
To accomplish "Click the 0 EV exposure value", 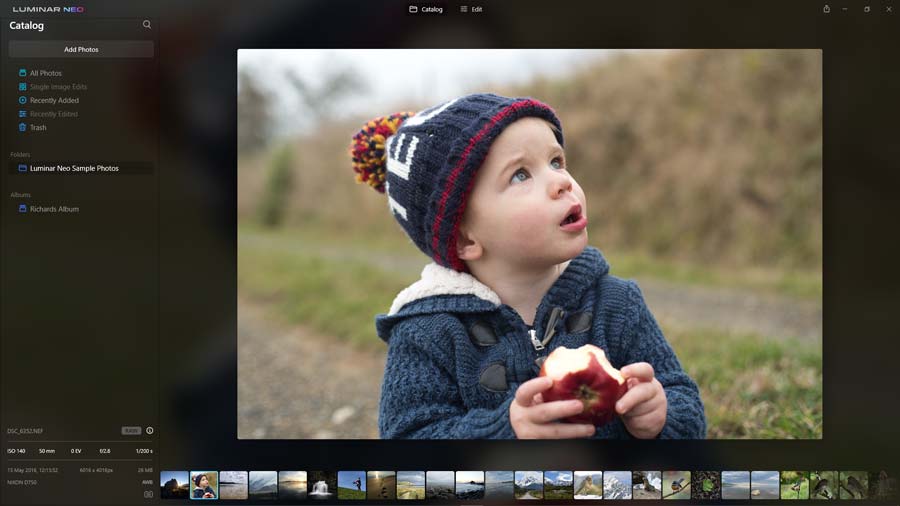I will (76, 451).
